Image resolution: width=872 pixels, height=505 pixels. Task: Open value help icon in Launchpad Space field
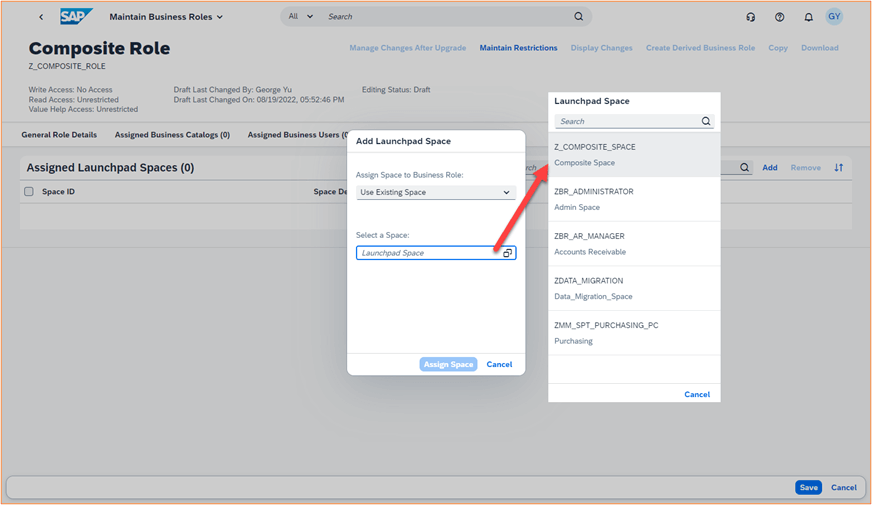[507, 253]
